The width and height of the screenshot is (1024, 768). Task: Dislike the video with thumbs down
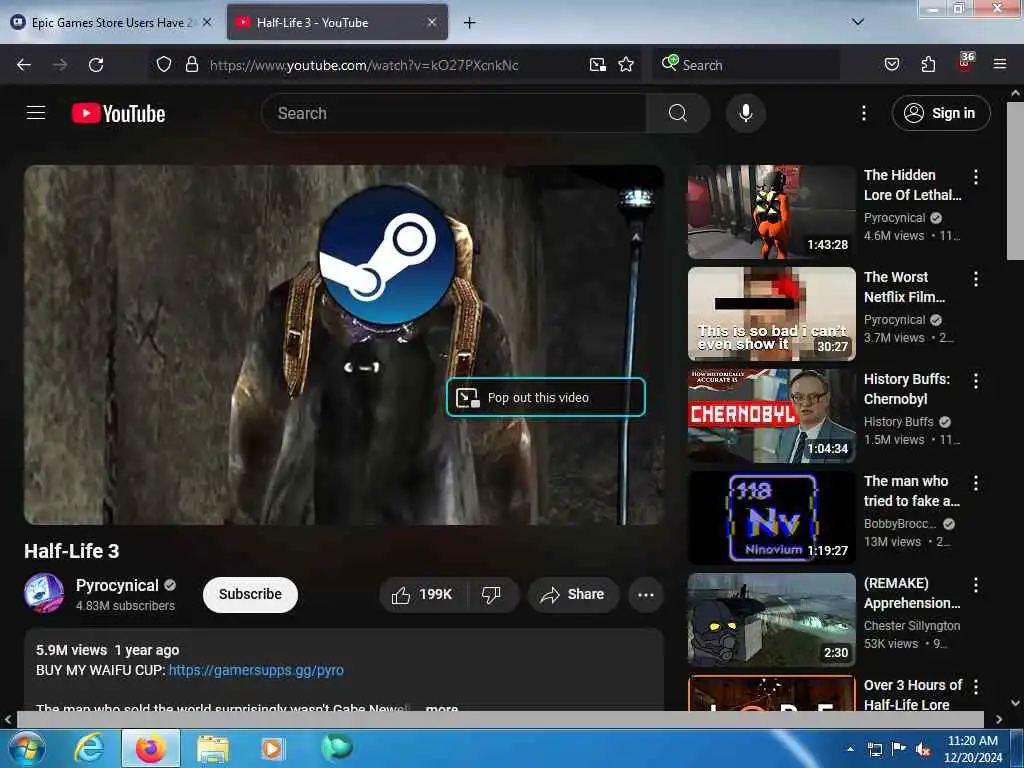click(x=491, y=594)
